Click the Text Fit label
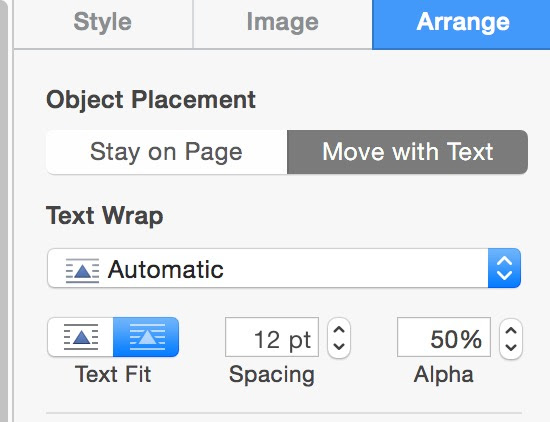The height and width of the screenshot is (422, 550). point(113,374)
